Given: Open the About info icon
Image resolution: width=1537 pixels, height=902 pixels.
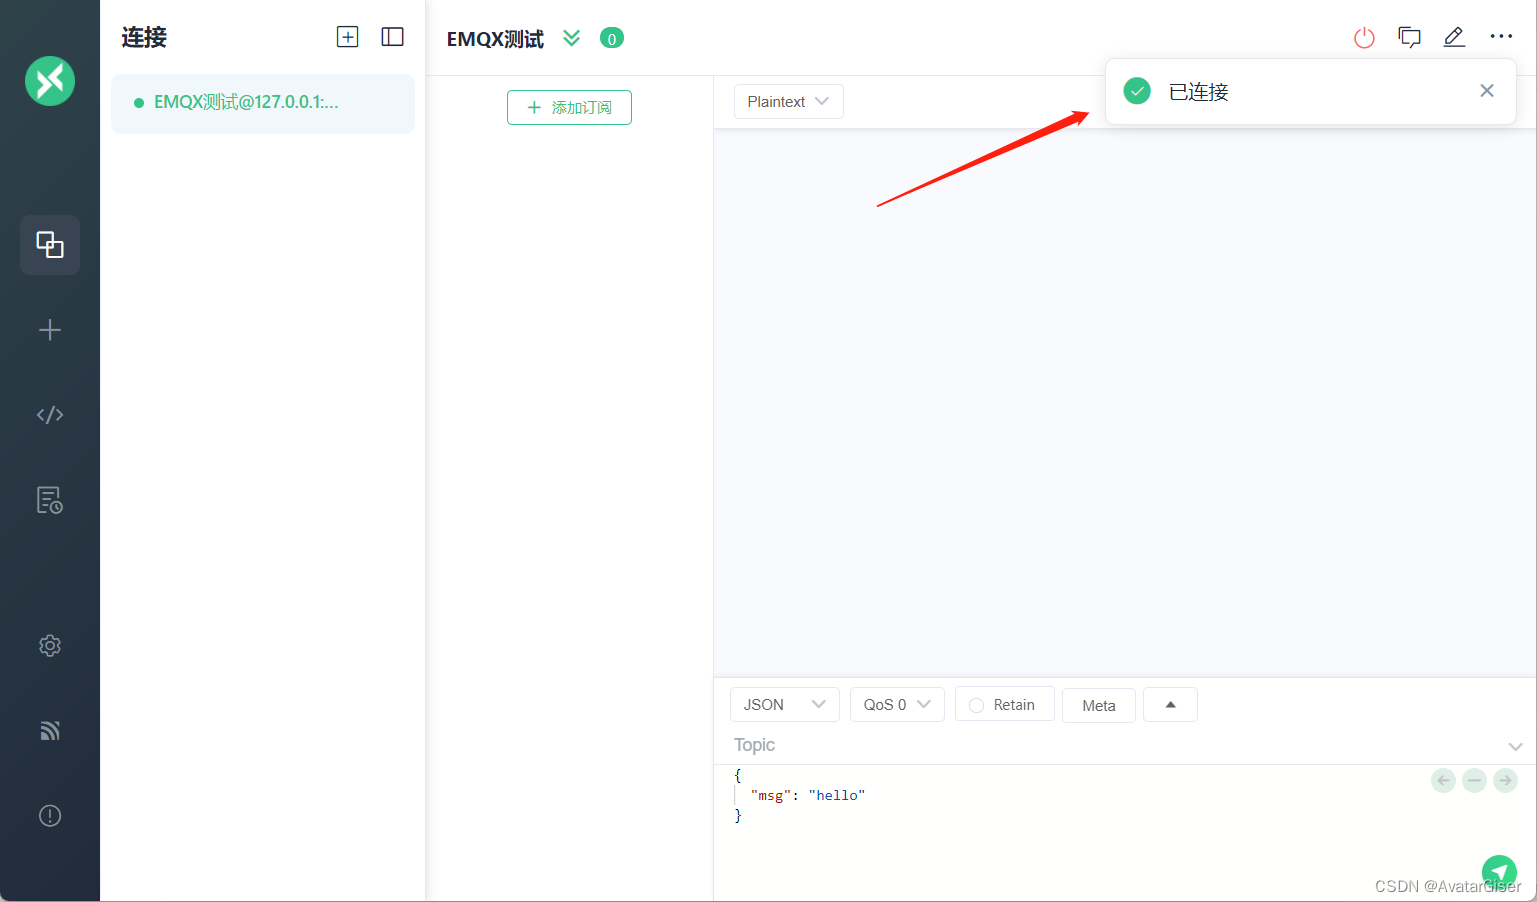Looking at the screenshot, I should [50, 816].
